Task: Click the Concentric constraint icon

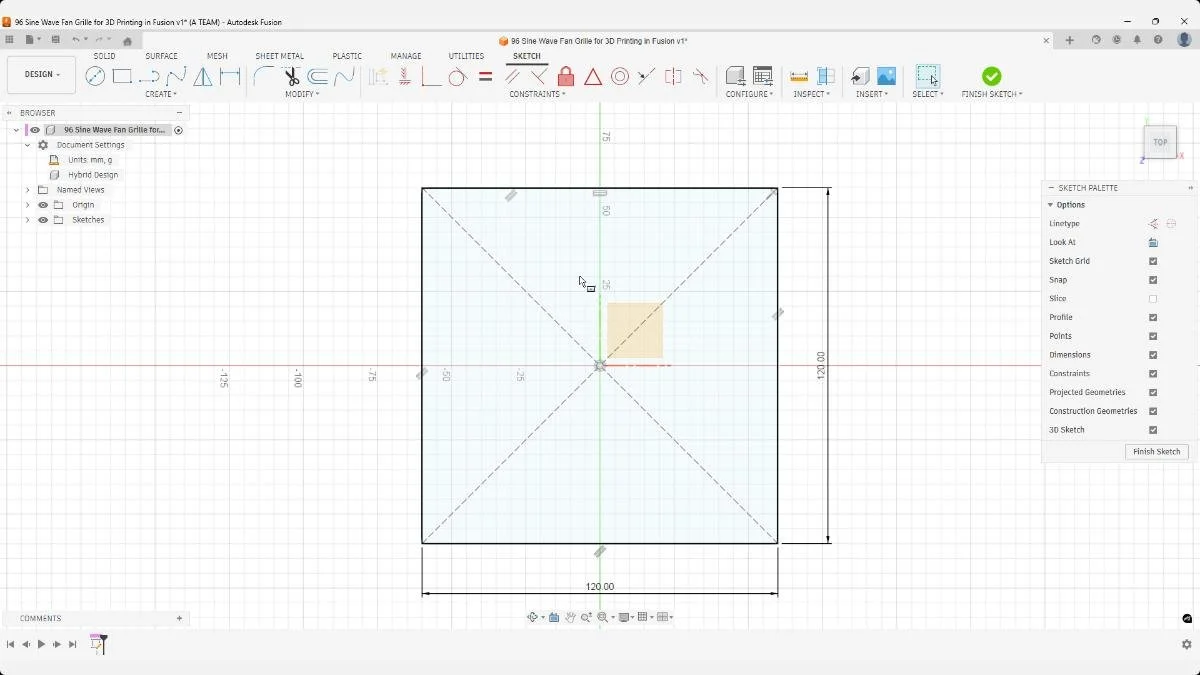Action: coord(620,76)
